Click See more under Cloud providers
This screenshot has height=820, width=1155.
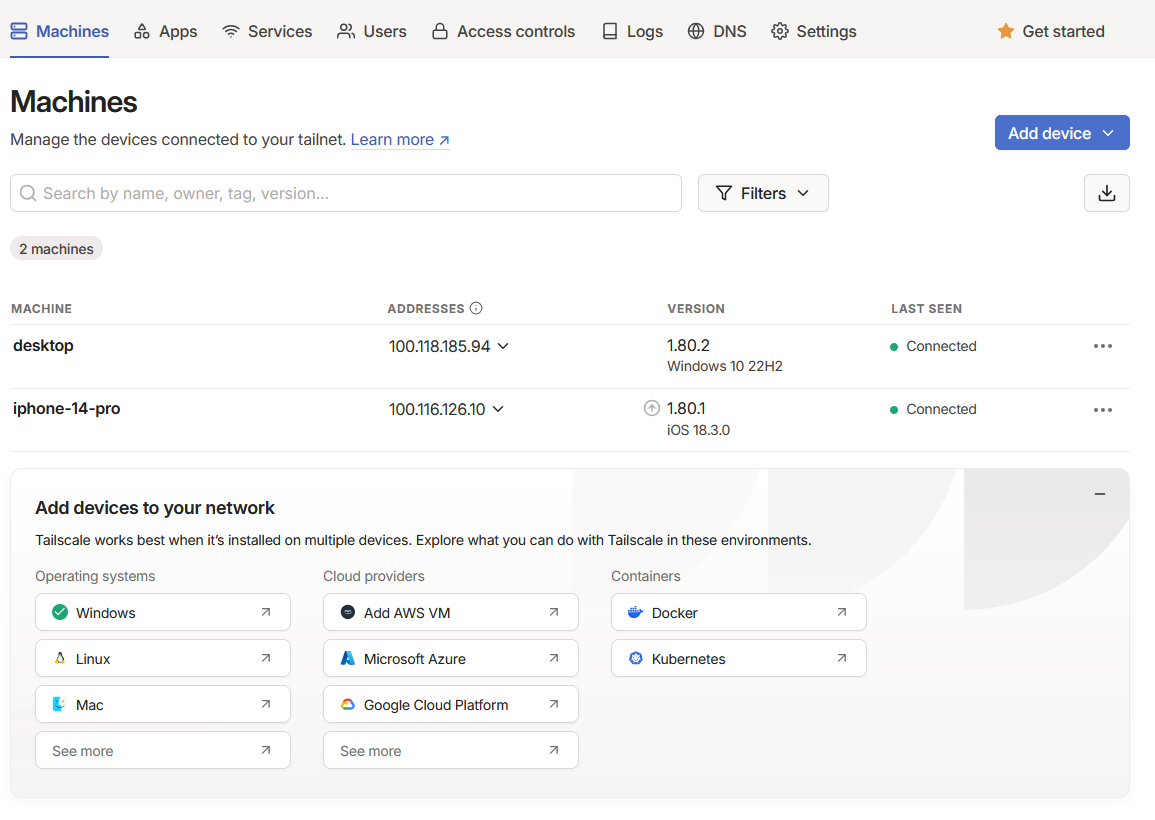451,750
